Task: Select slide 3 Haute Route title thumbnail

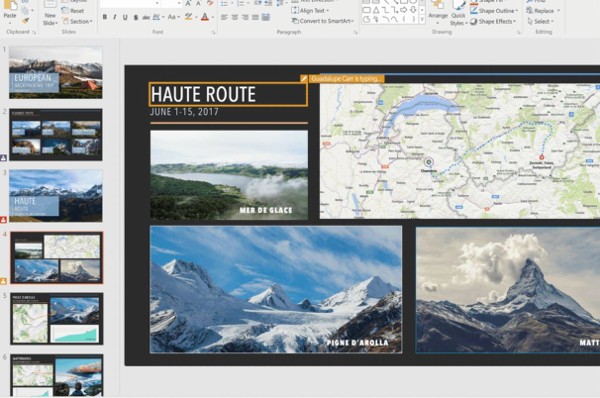Action: point(56,196)
